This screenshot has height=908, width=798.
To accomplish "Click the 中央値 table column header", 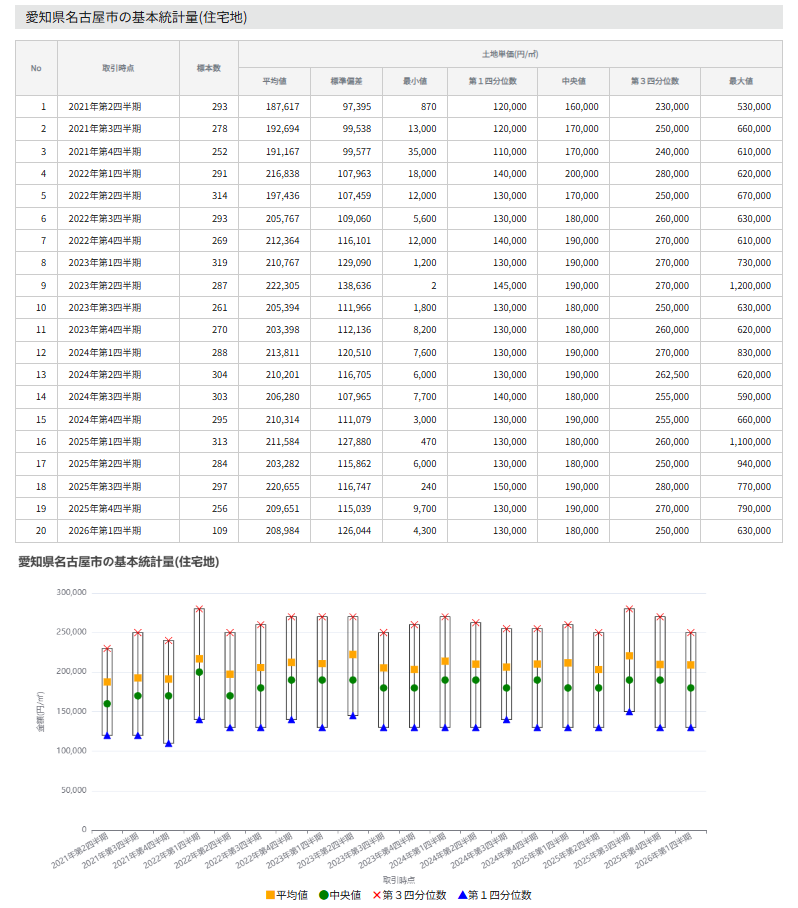I will tap(573, 82).
